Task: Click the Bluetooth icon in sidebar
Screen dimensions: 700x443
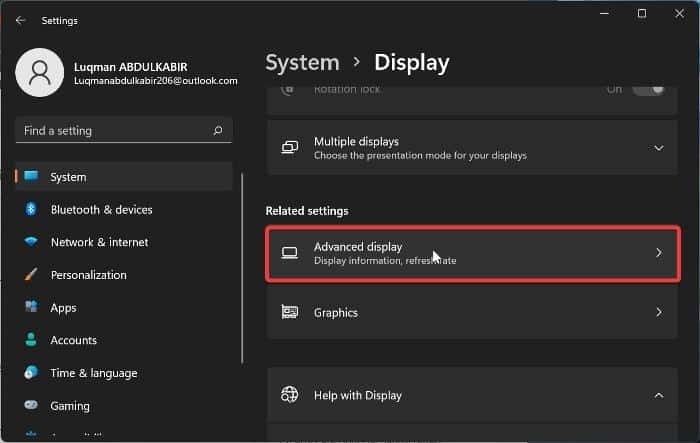Action: point(31,209)
